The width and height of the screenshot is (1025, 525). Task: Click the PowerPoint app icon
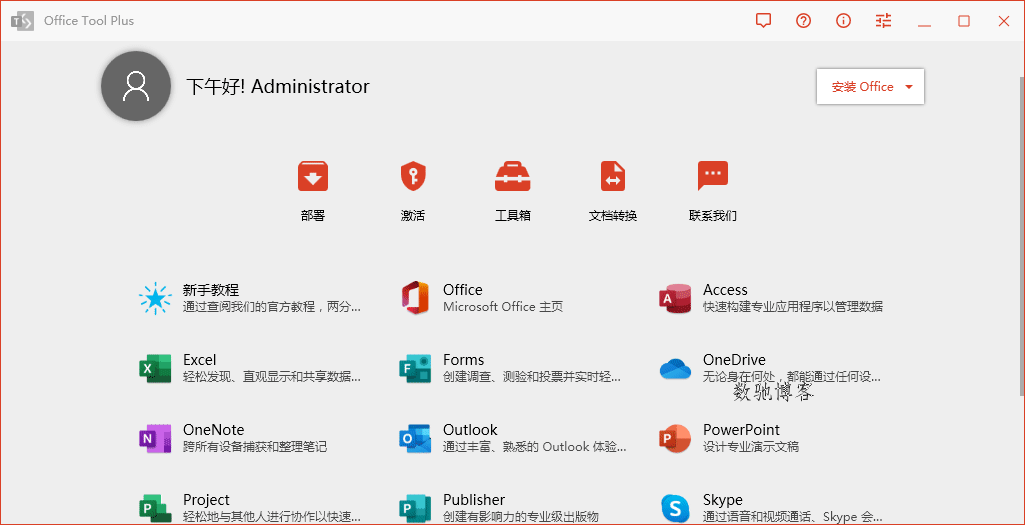[x=675, y=438]
